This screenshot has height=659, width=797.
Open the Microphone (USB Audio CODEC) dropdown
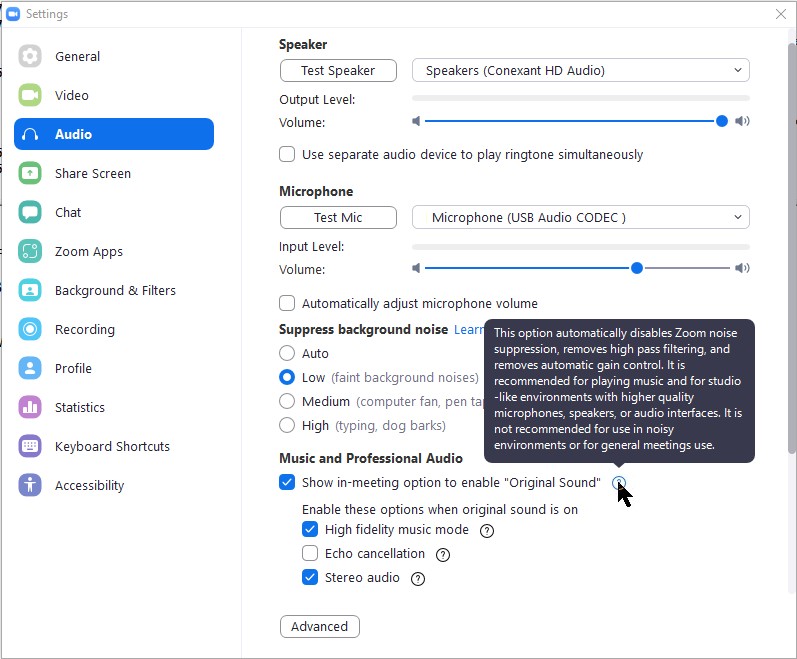click(580, 217)
